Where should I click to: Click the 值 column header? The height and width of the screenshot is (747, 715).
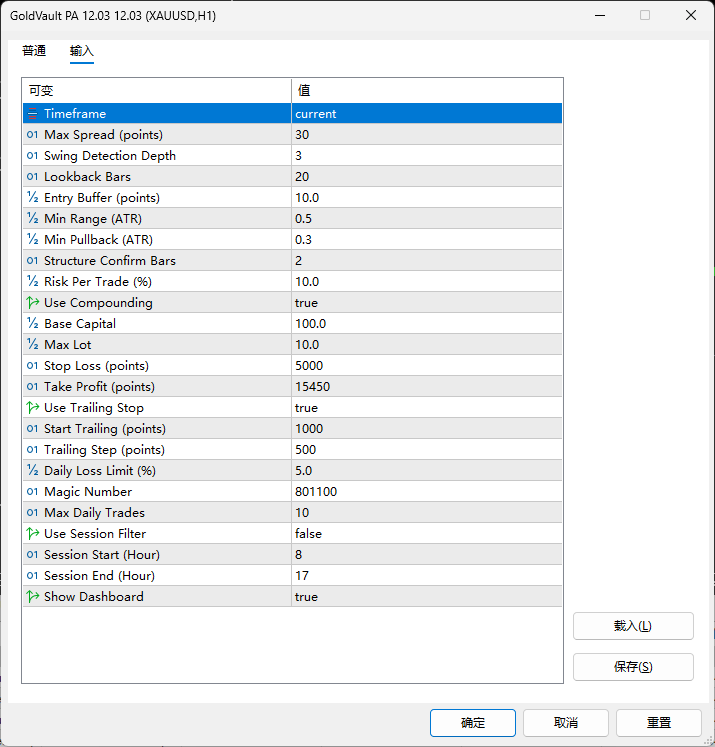[427, 91]
